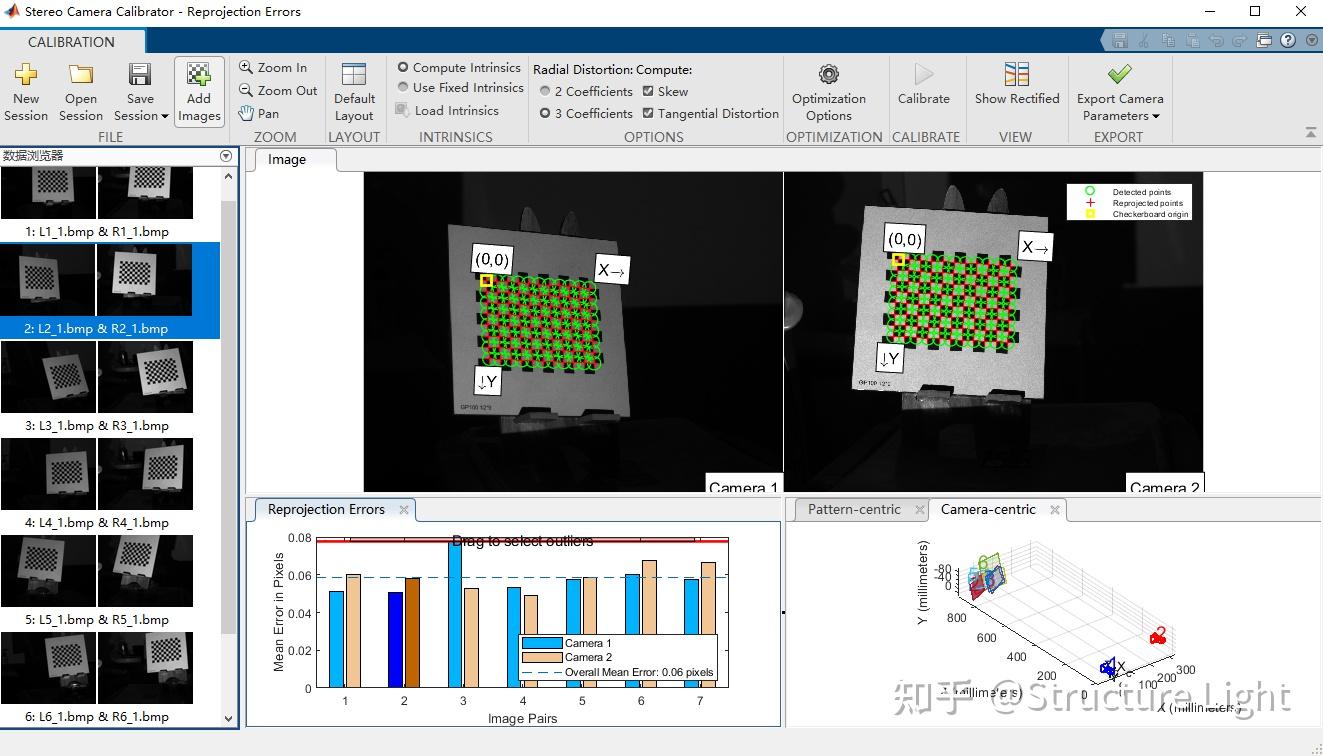This screenshot has height=756, width=1323.
Task: Click the Add Images checkerboard icon
Action: pos(199,75)
